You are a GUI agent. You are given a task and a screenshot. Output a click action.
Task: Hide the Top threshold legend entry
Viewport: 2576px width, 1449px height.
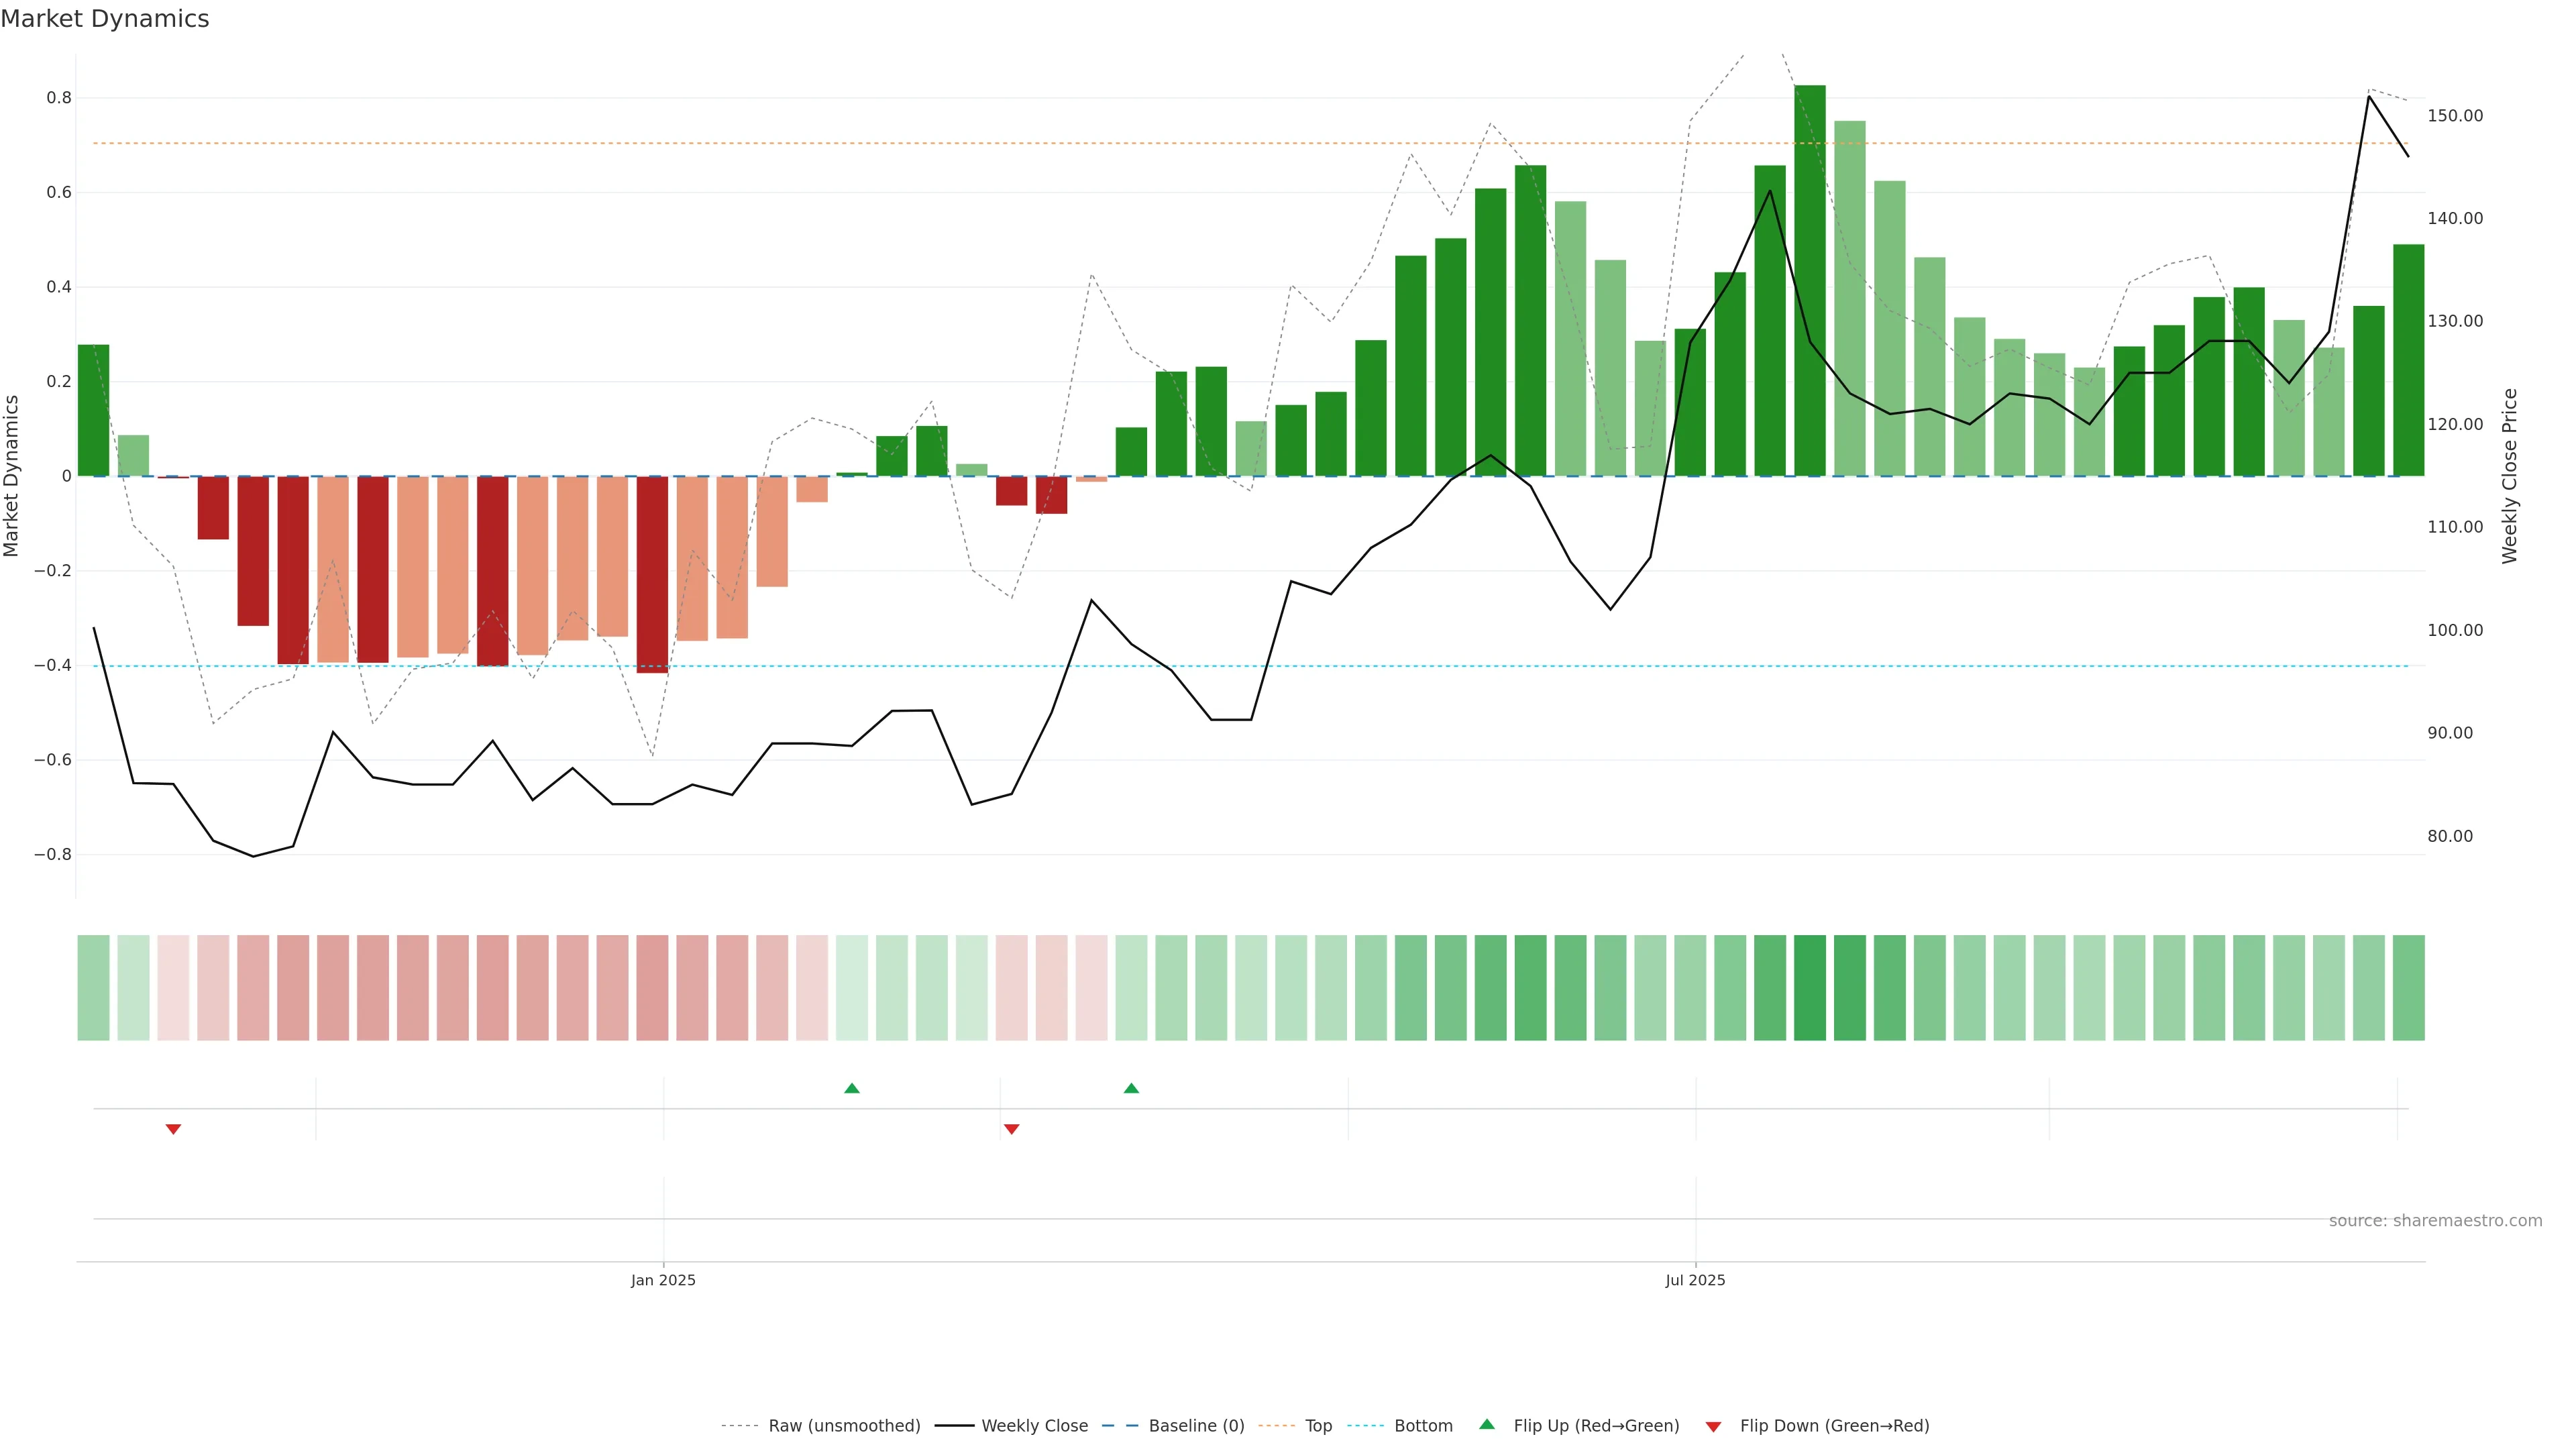(x=1318, y=1426)
